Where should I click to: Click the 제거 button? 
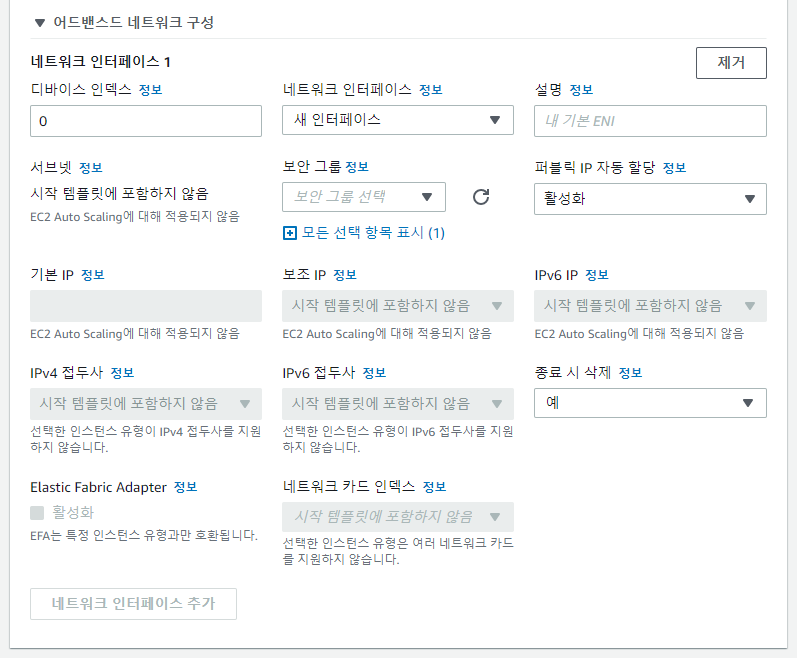tap(731, 63)
